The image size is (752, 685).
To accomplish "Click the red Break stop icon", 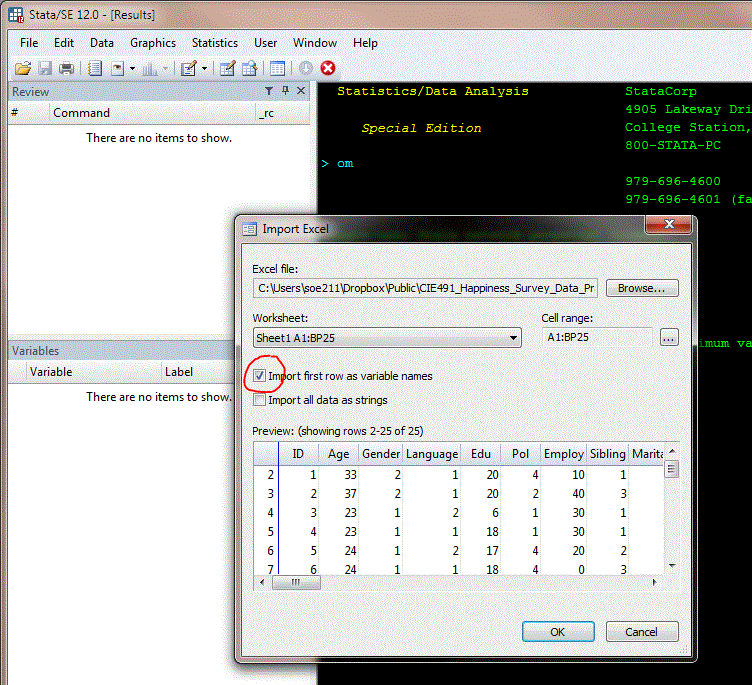I will (x=328, y=68).
